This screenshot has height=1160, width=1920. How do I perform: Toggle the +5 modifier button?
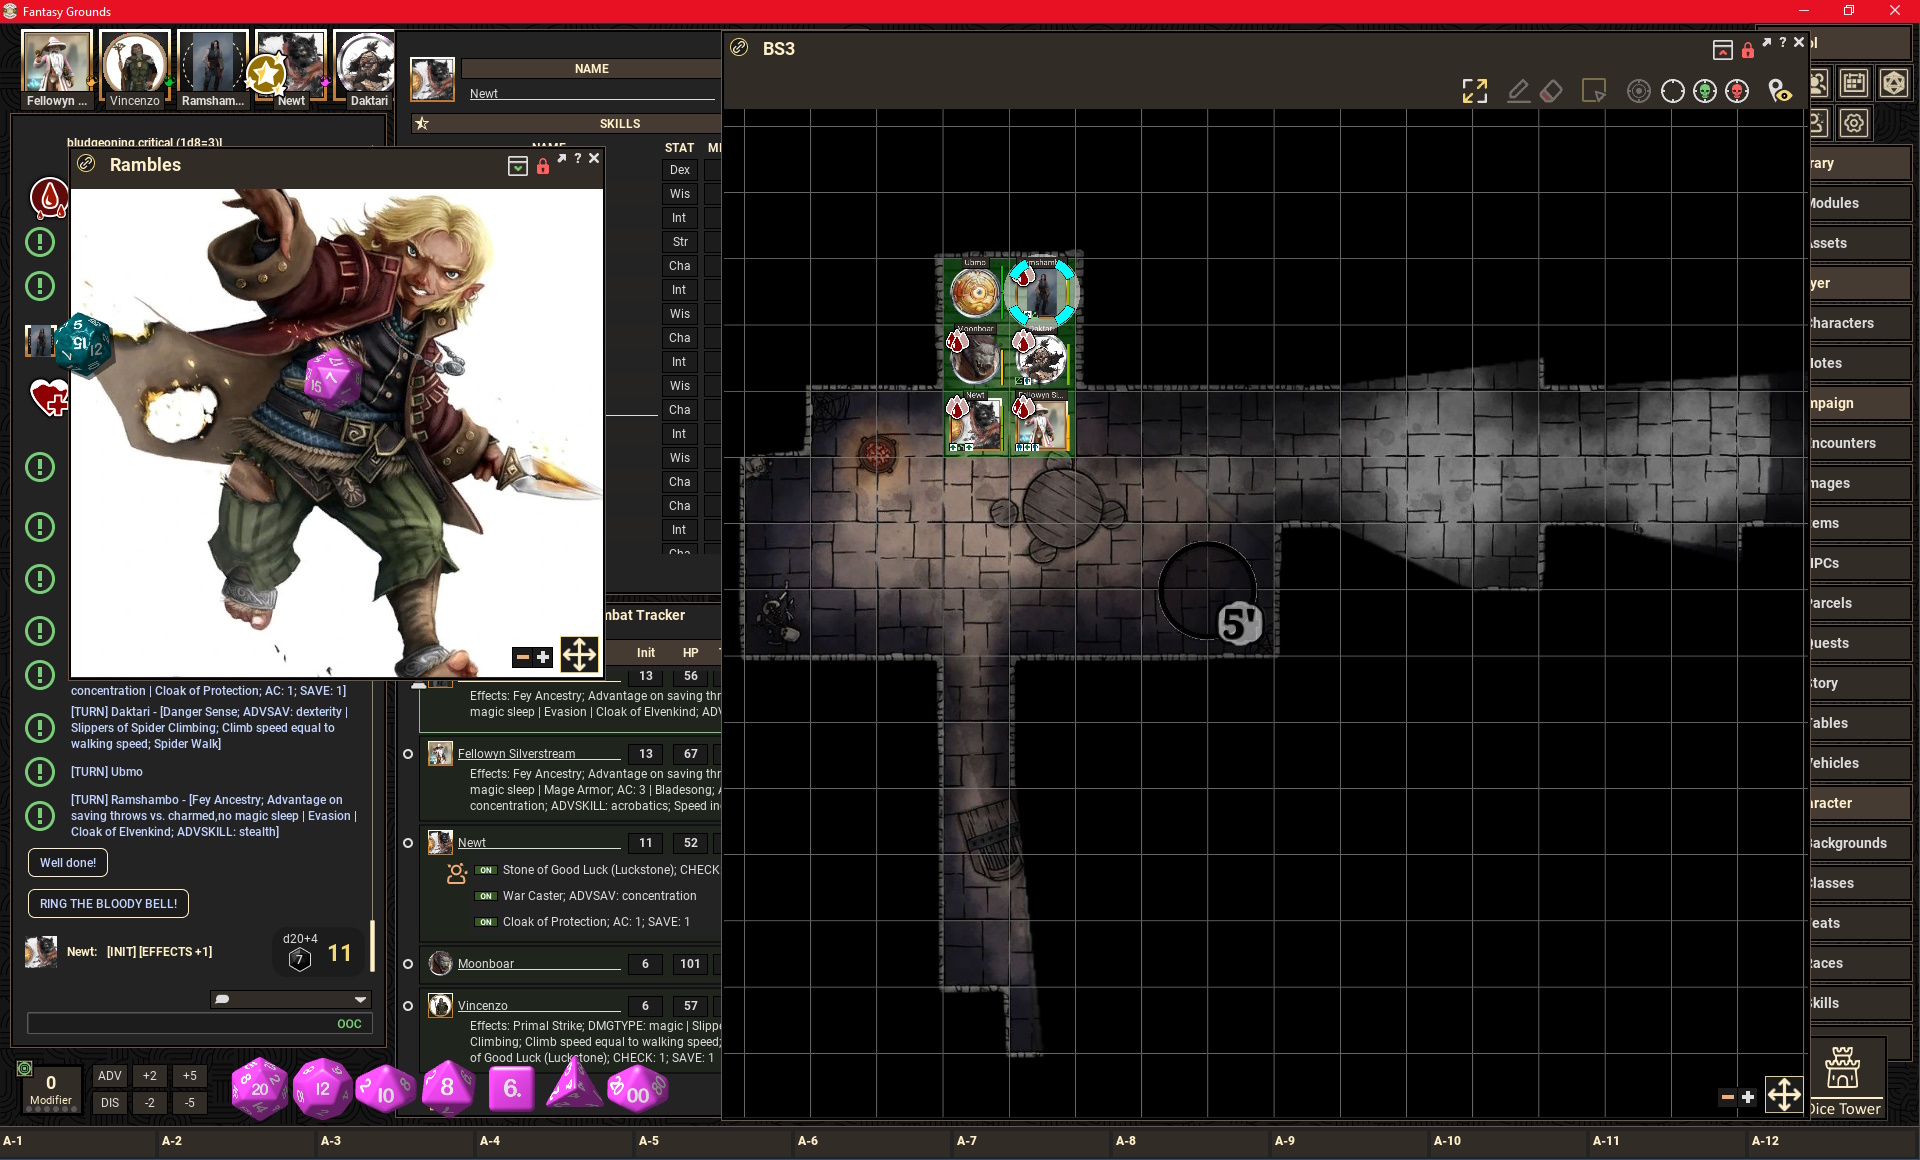(190, 1076)
